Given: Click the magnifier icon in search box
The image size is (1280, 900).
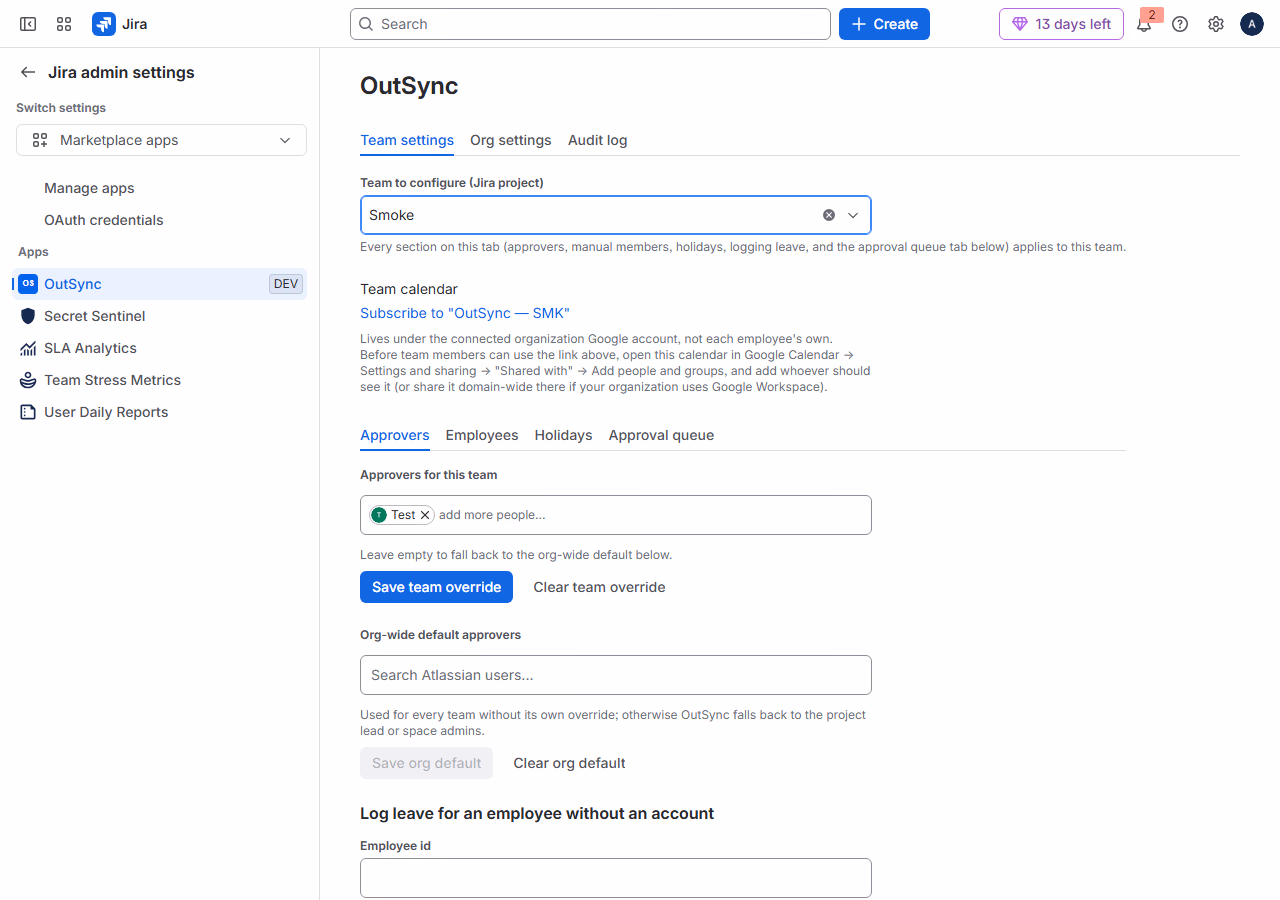Looking at the screenshot, I should coord(366,24).
